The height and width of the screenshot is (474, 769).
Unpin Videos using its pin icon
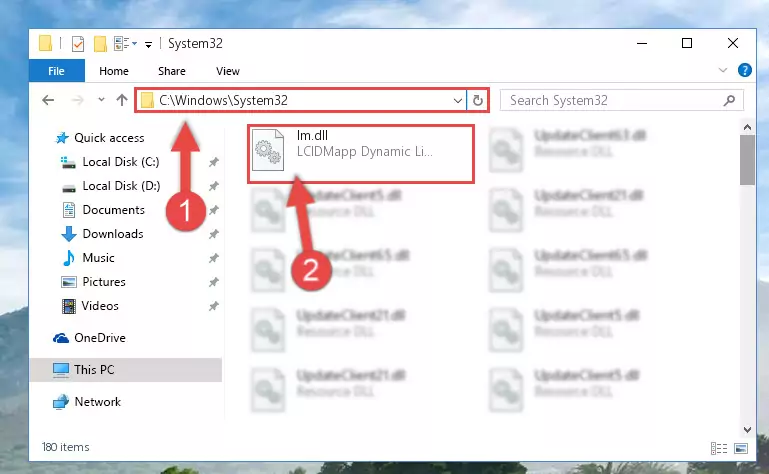214,306
